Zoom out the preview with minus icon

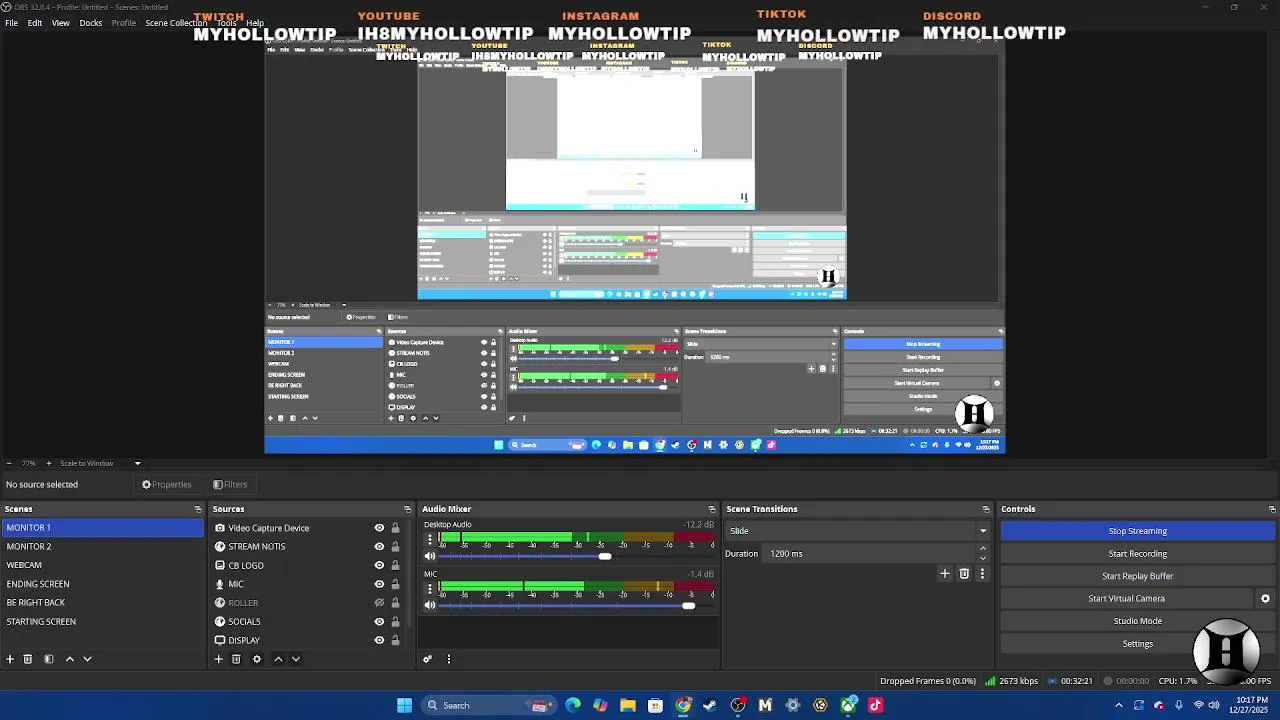point(9,463)
